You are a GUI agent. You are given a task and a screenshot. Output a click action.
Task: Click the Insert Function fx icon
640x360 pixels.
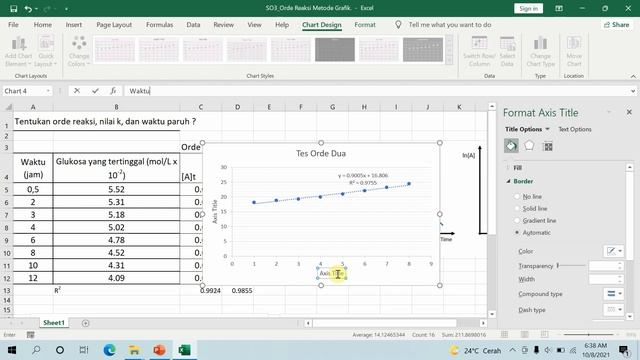pyautogui.click(x=113, y=91)
